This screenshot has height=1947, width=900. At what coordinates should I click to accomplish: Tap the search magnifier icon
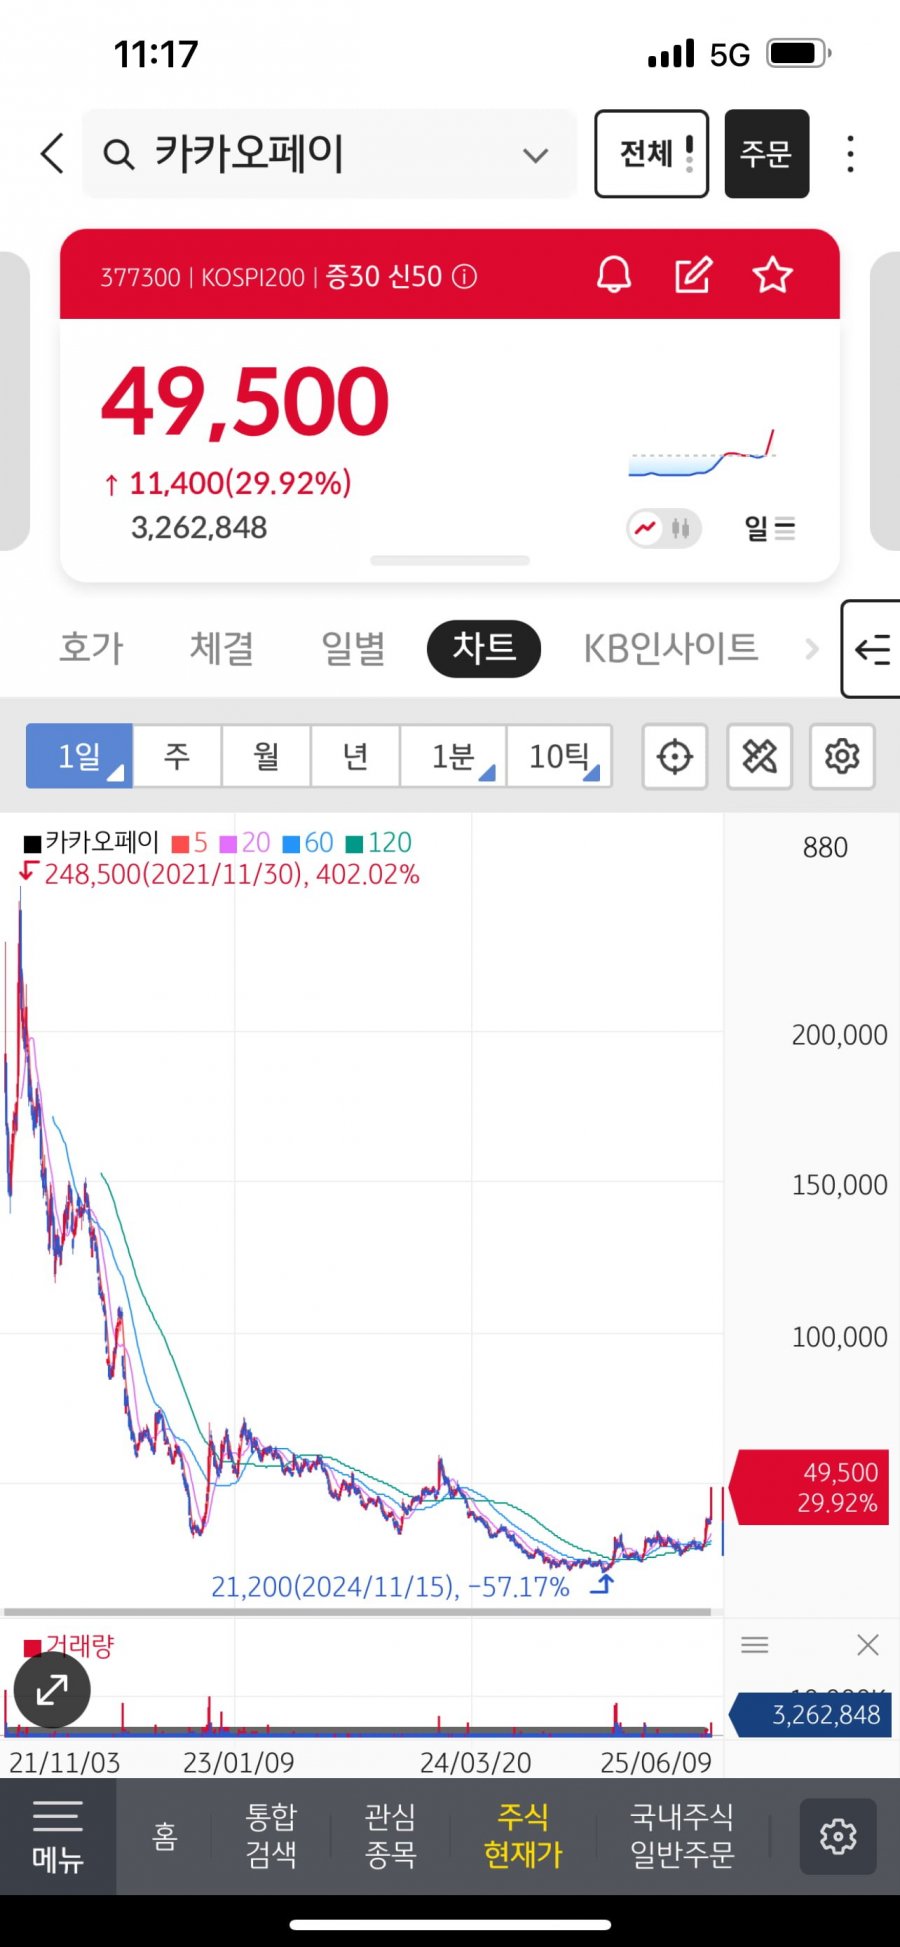pos(119,155)
